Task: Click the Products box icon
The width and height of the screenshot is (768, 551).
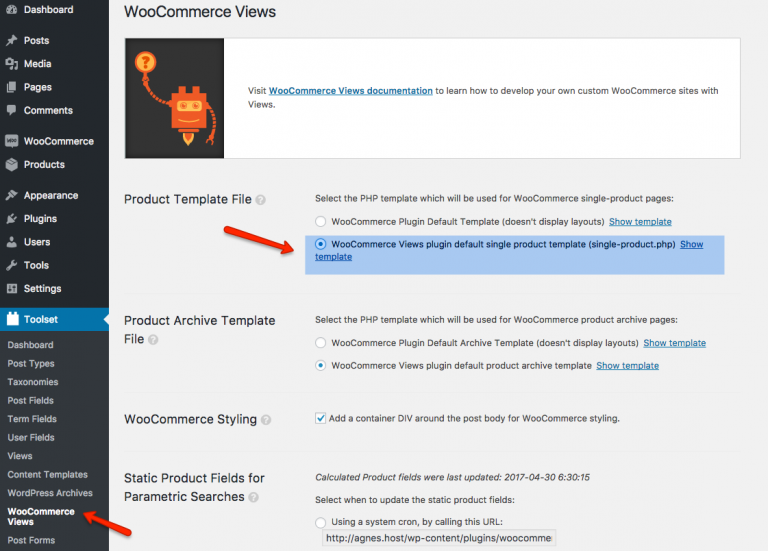Action: tap(12, 165)
